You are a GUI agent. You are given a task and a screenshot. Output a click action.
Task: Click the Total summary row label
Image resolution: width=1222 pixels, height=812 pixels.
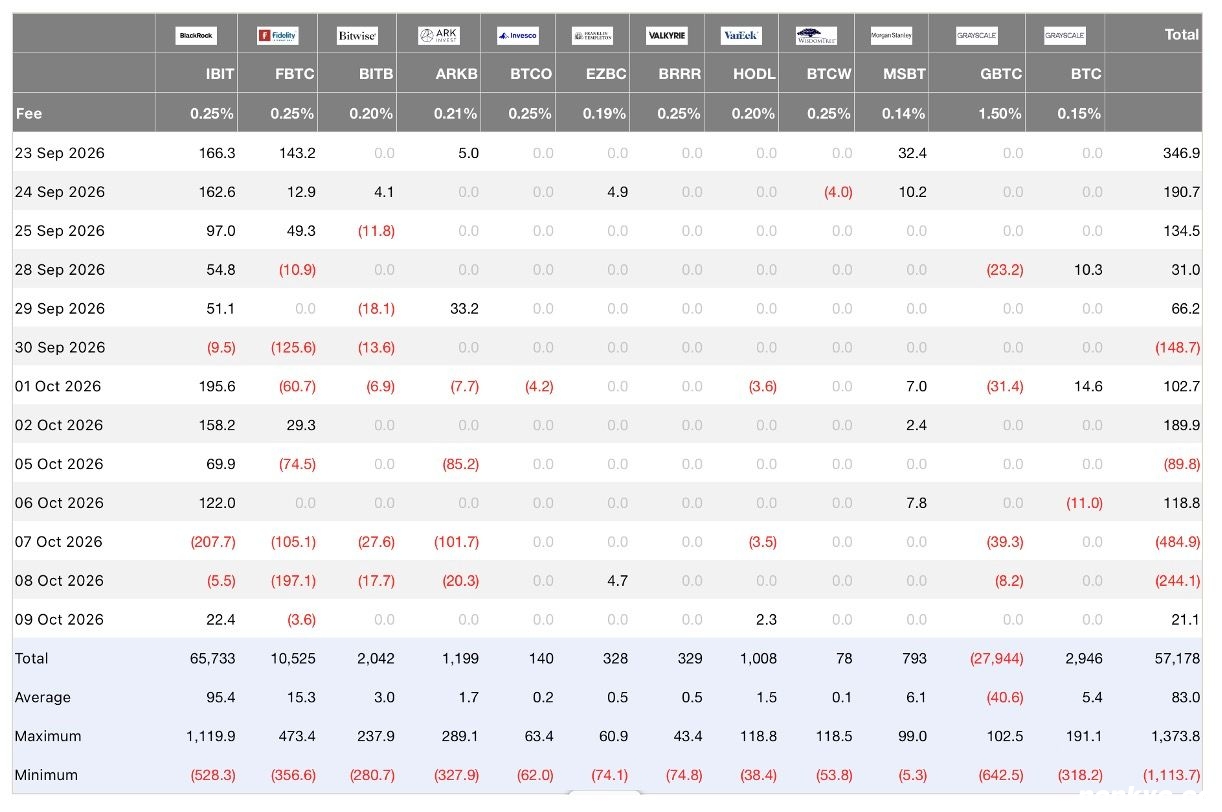coord(31,659)
